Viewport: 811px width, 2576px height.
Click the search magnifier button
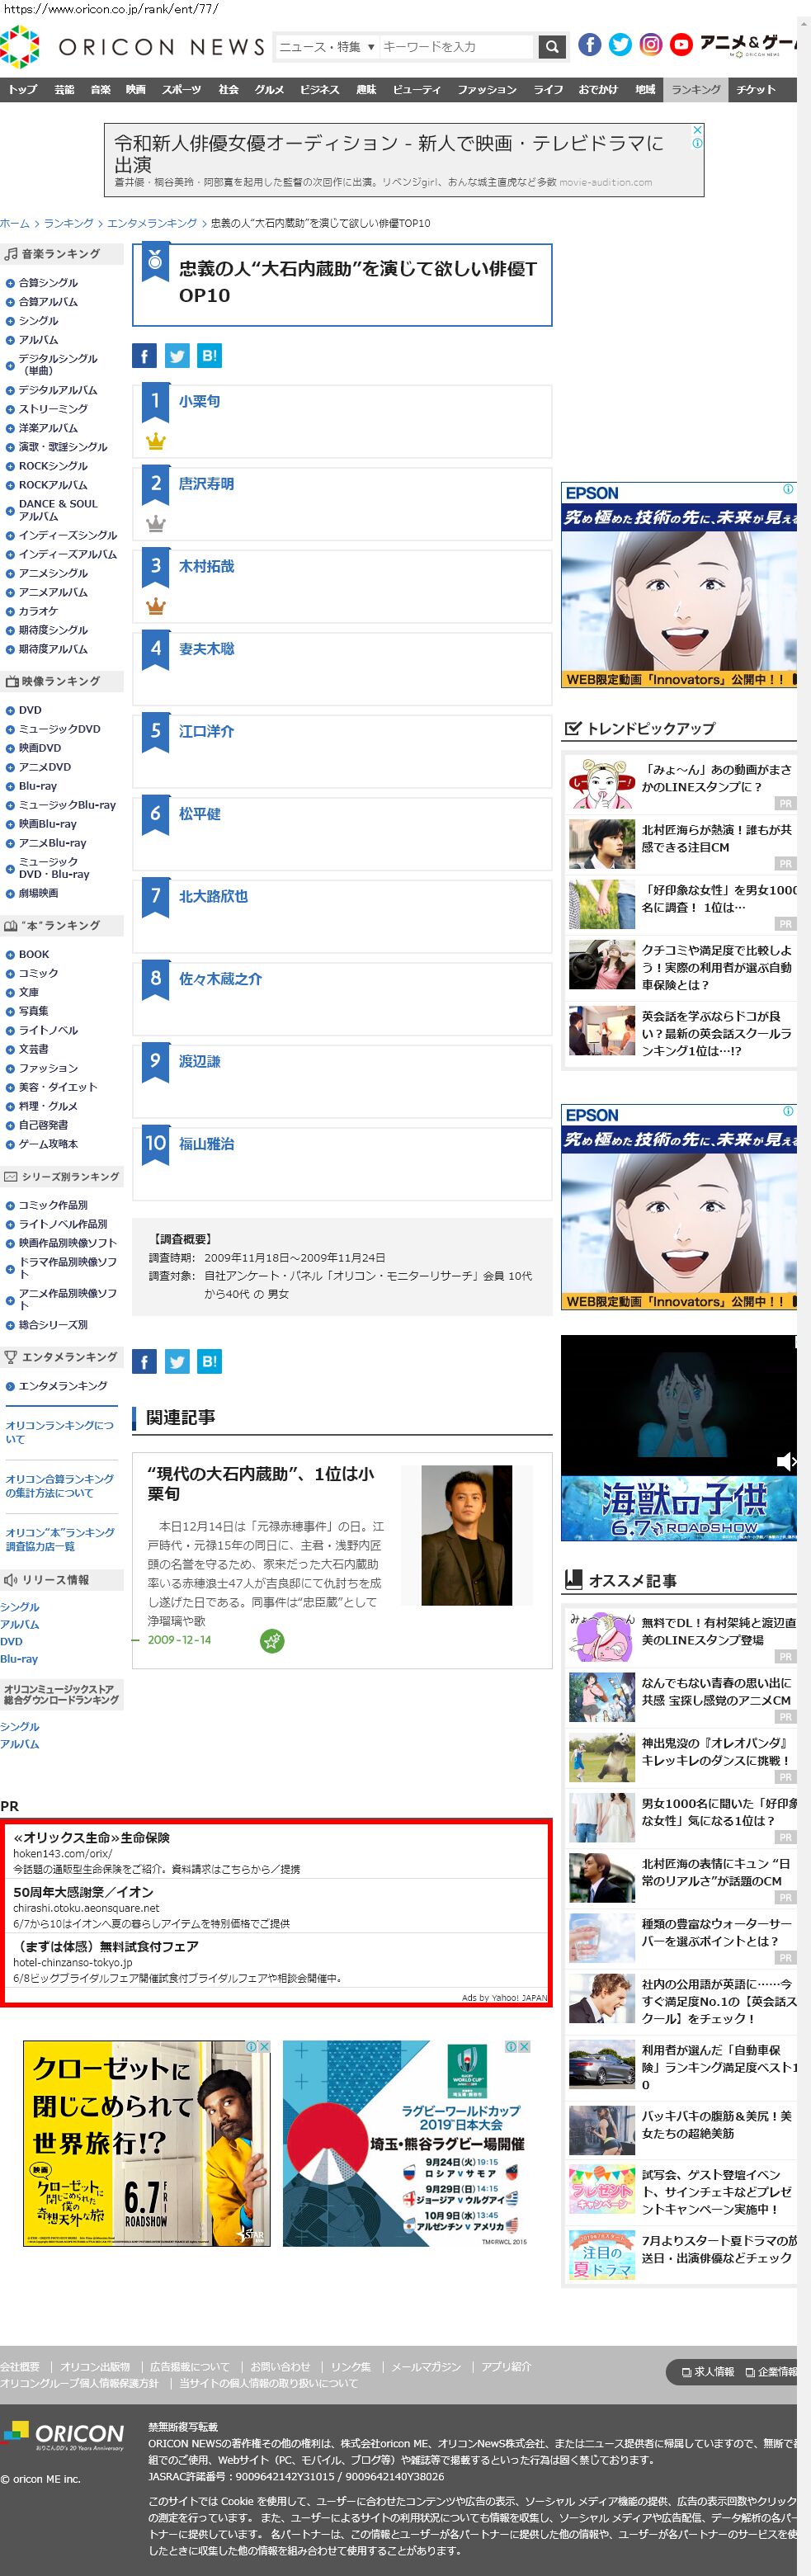[552, 47]
